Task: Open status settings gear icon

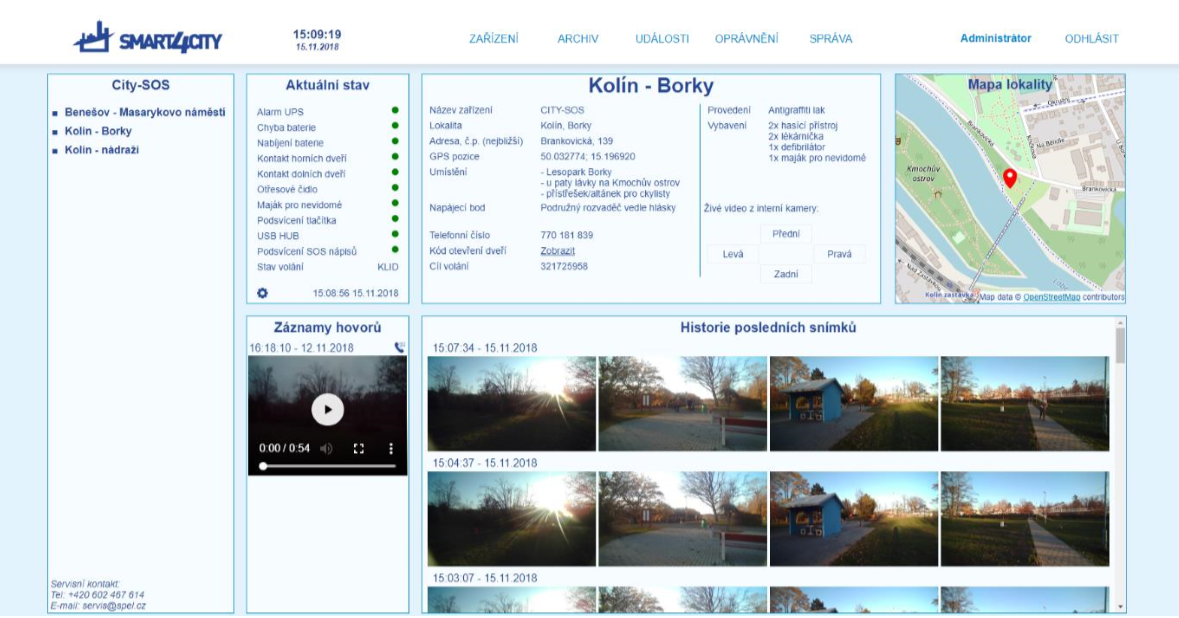Action: tap(262, 293)
